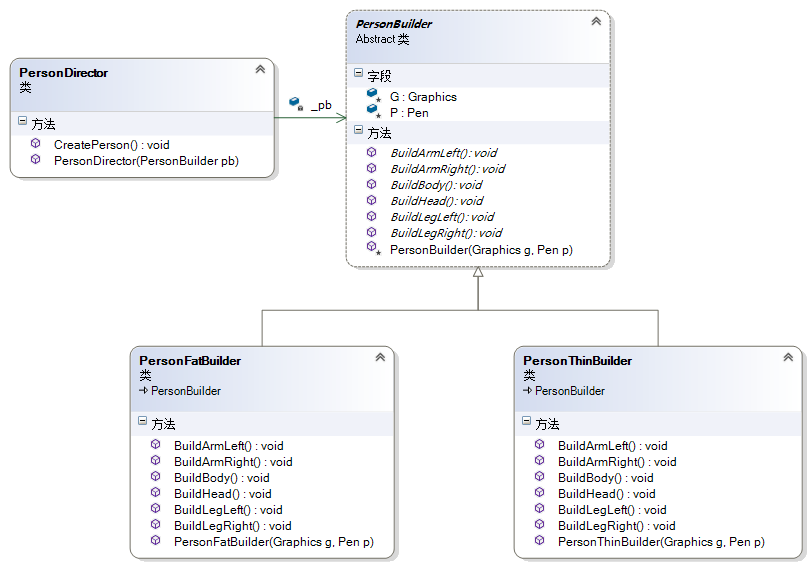The image size is (811, 567).
Task: Collapse the PersonFatBuilder class chevron
Action: 380,357
